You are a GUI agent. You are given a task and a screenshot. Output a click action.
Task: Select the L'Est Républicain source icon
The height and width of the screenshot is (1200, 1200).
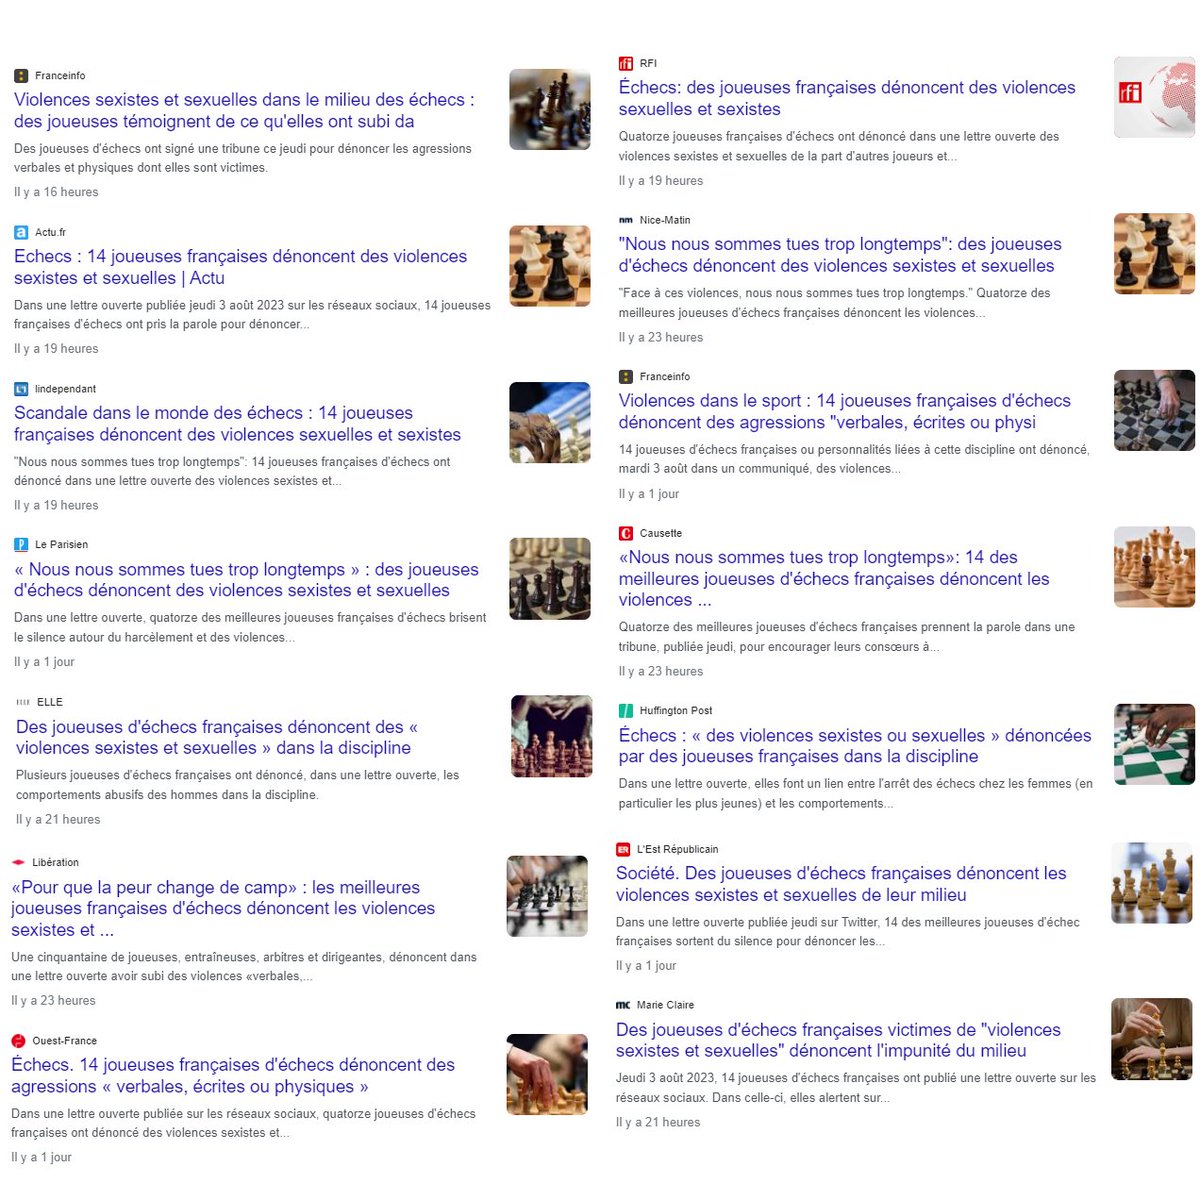click(625, 848)
